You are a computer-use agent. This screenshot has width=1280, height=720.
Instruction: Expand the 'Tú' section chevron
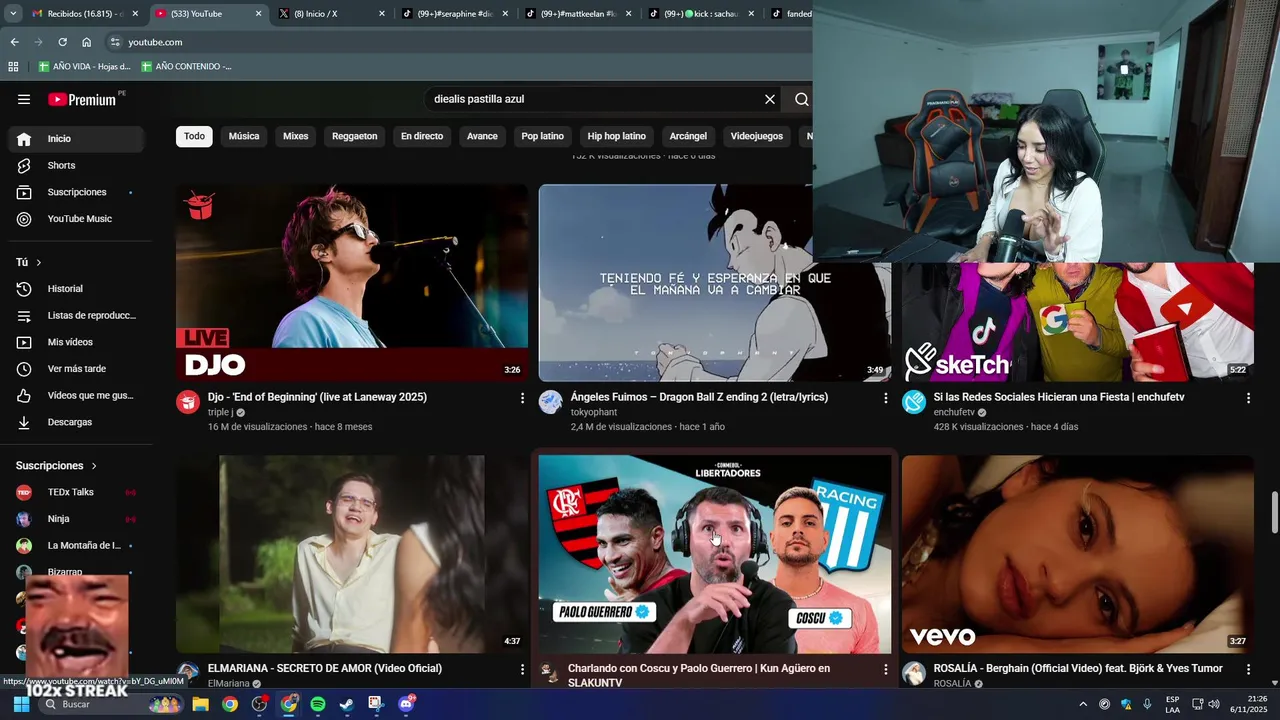coord(38,262)
